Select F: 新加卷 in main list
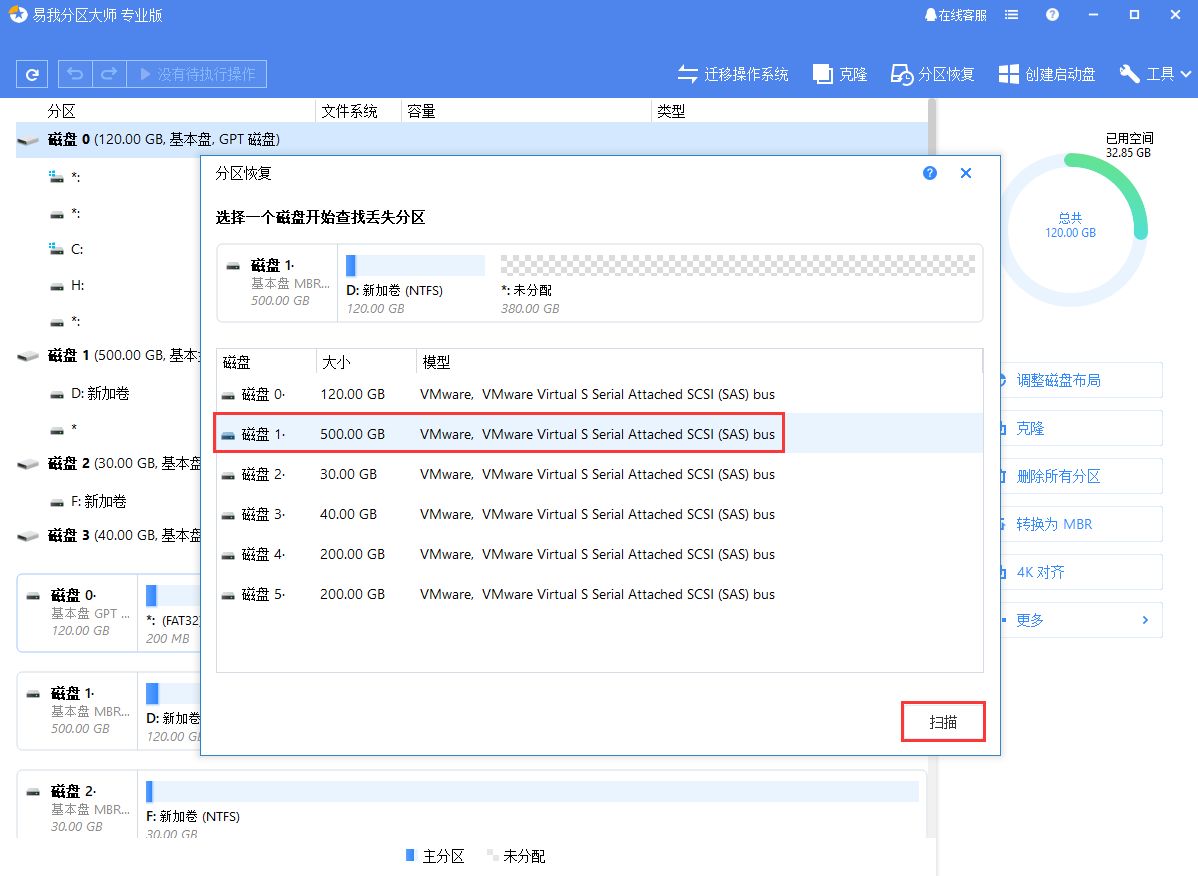This screenshot has width=1198, height=876. (x=98, y=502)
